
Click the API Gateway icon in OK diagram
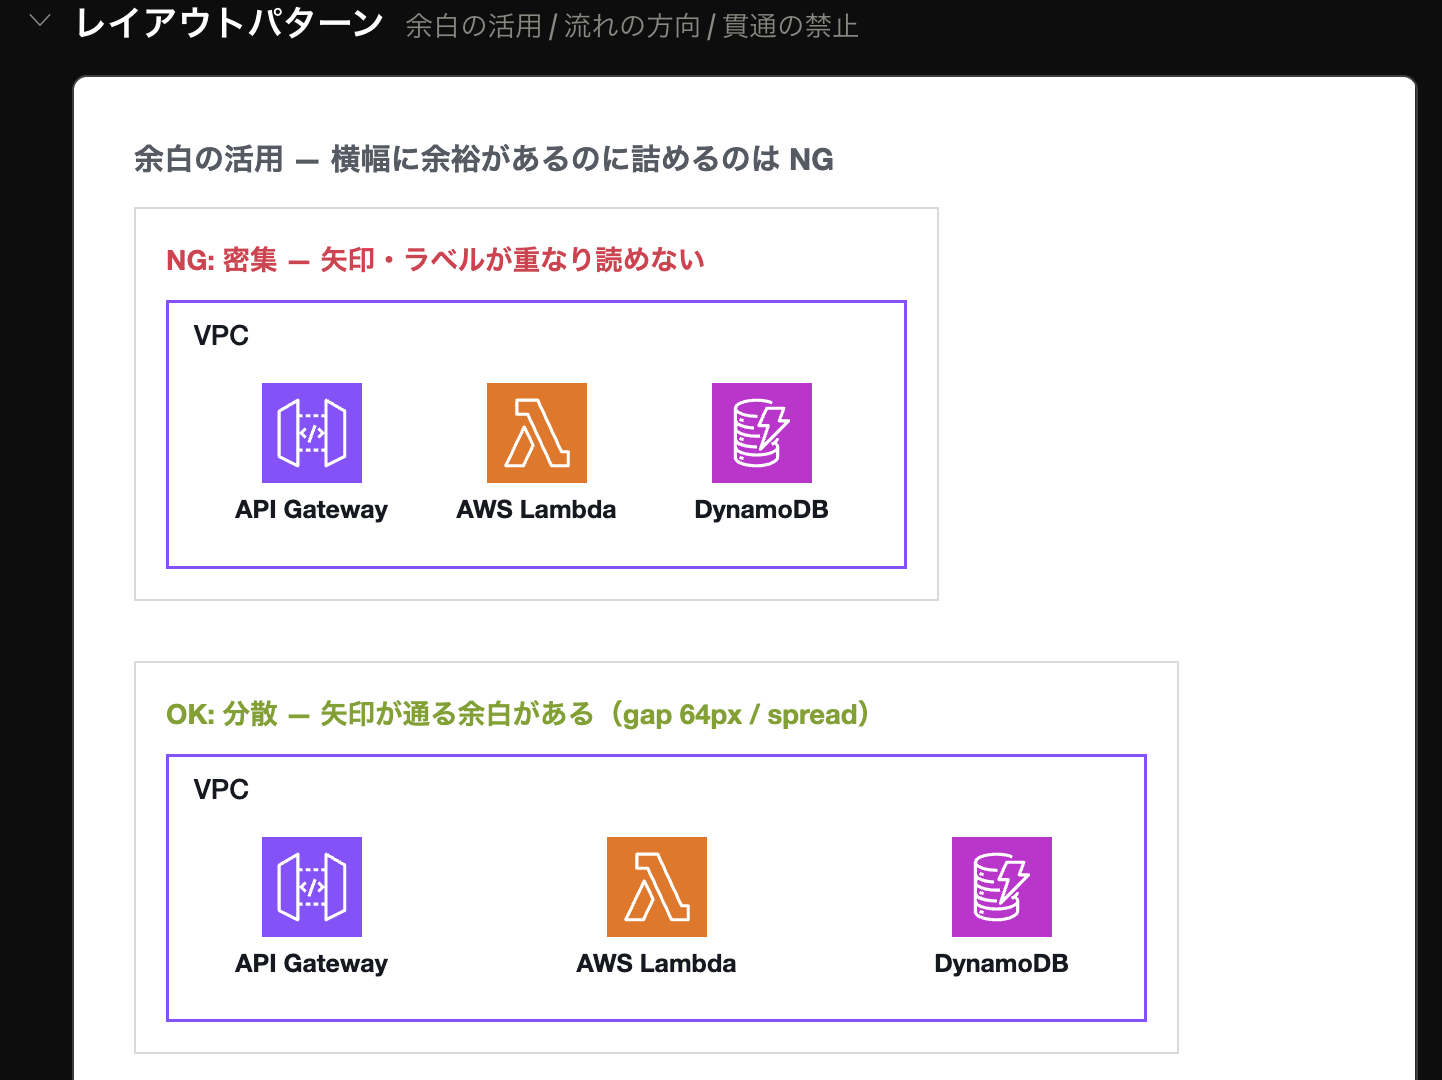point(312,887)
